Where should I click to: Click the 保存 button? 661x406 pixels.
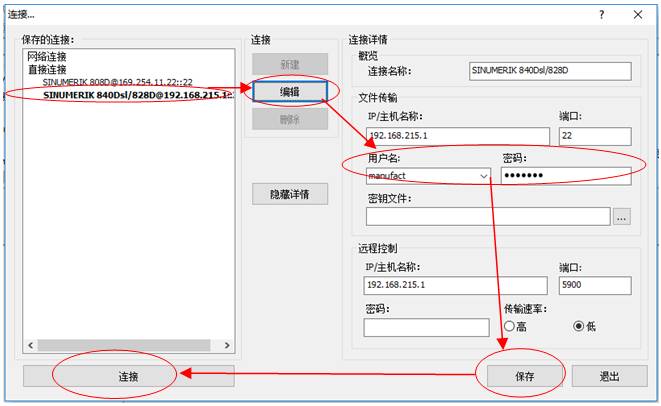tap(524, 376)
